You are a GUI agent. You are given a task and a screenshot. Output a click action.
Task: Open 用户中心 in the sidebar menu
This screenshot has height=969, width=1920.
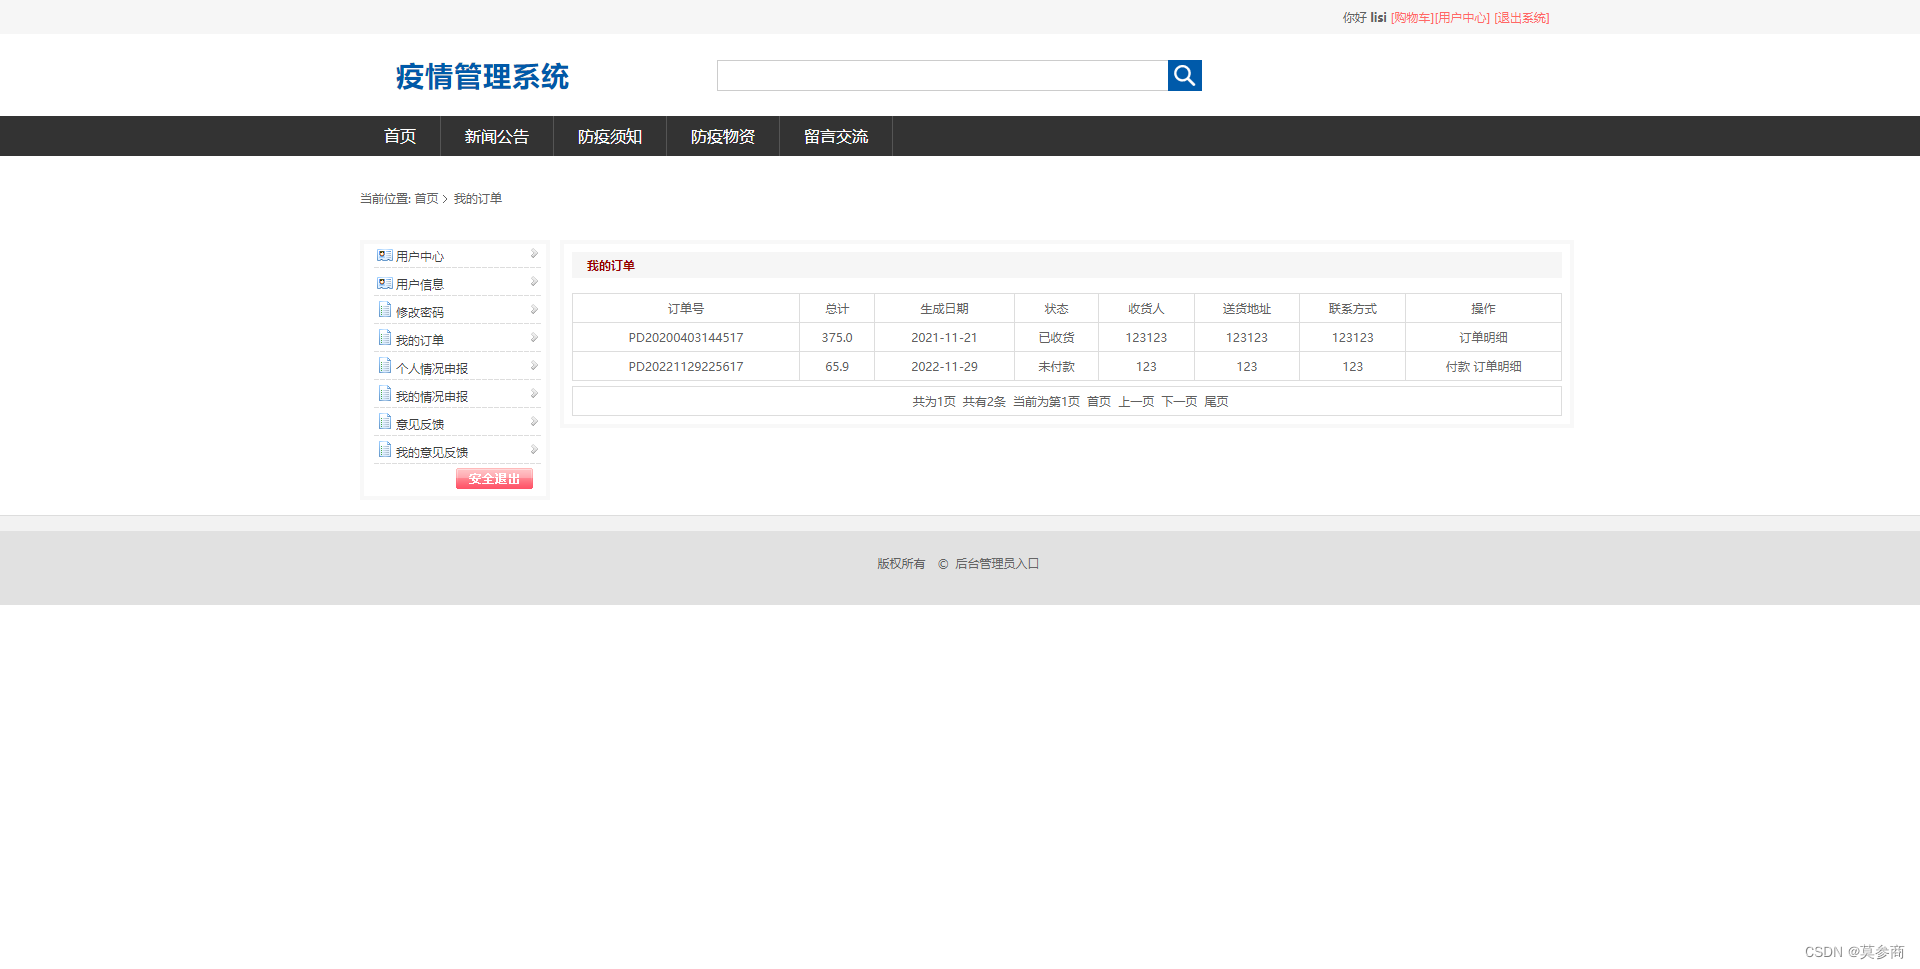[420, 257]
